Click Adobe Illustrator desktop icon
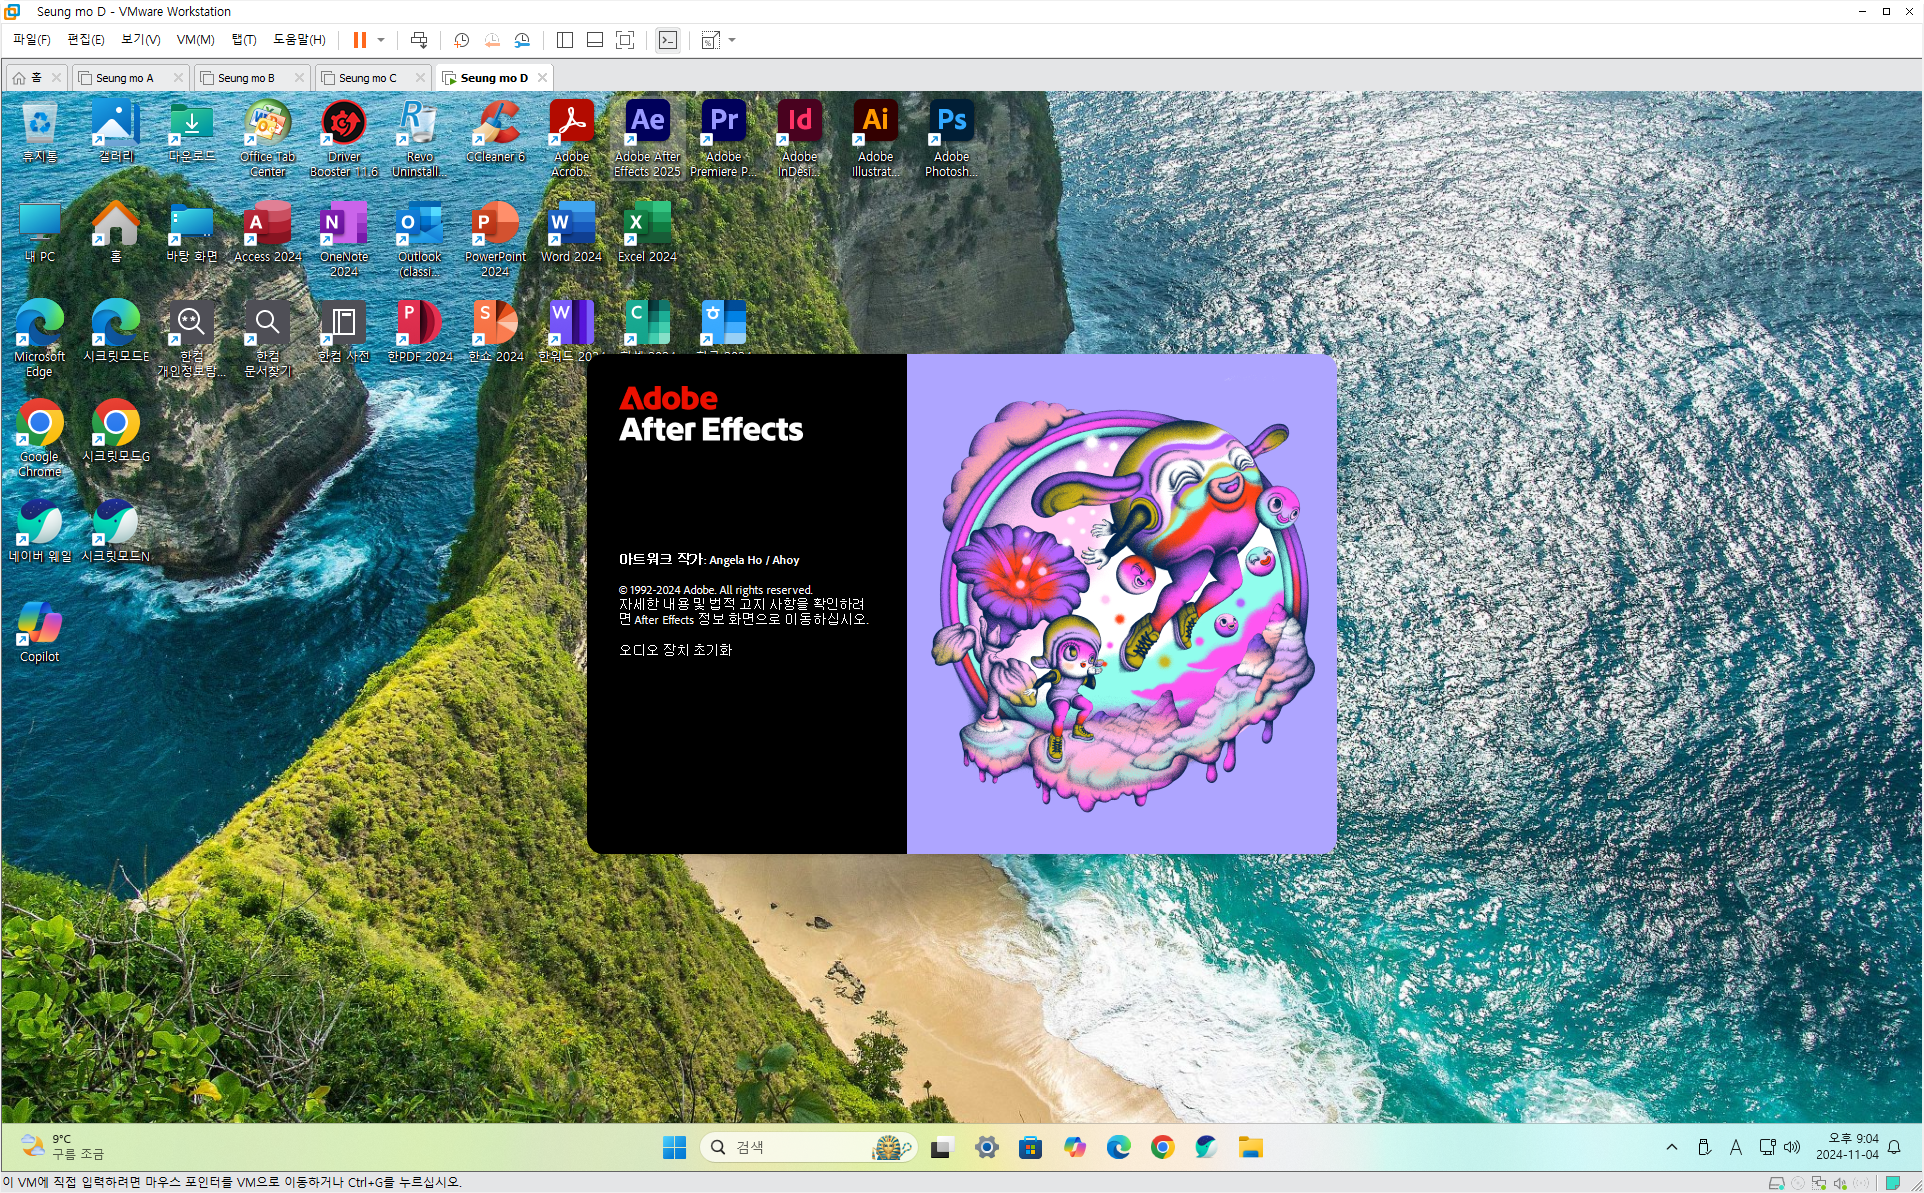Viewport: 1924px width, 1193px height. pyautogui.click(x=875, y=139)
